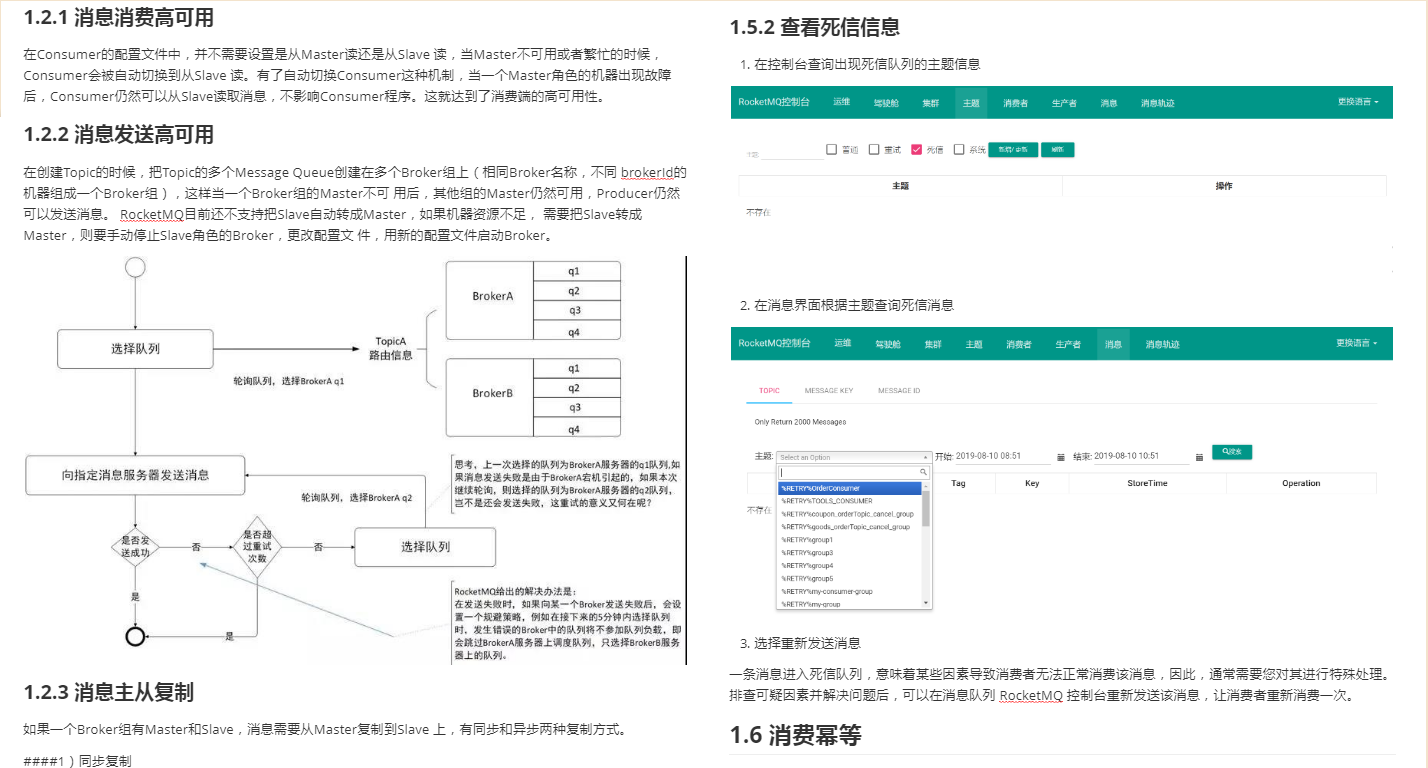Click the heading 1.6 消费幂等
Image resolution: width=1428 pixels, height=768 pixels.
pos(796,736)
